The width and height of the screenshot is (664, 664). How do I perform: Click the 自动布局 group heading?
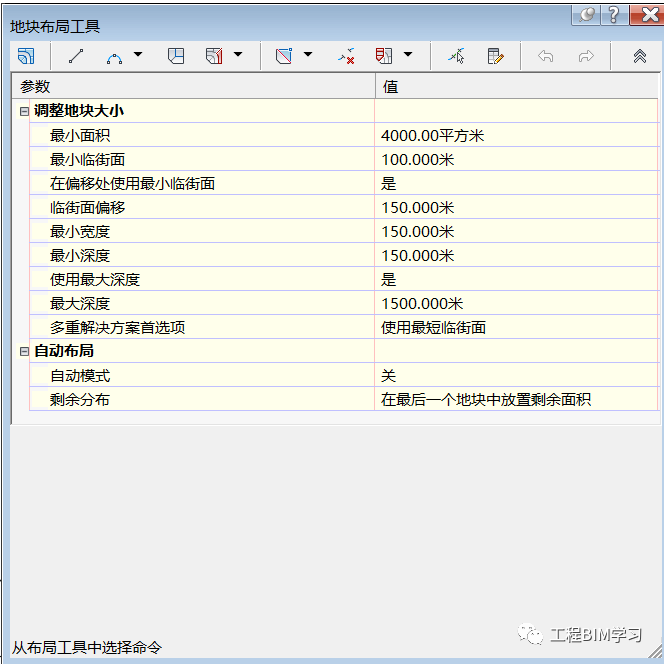(64, 351)
